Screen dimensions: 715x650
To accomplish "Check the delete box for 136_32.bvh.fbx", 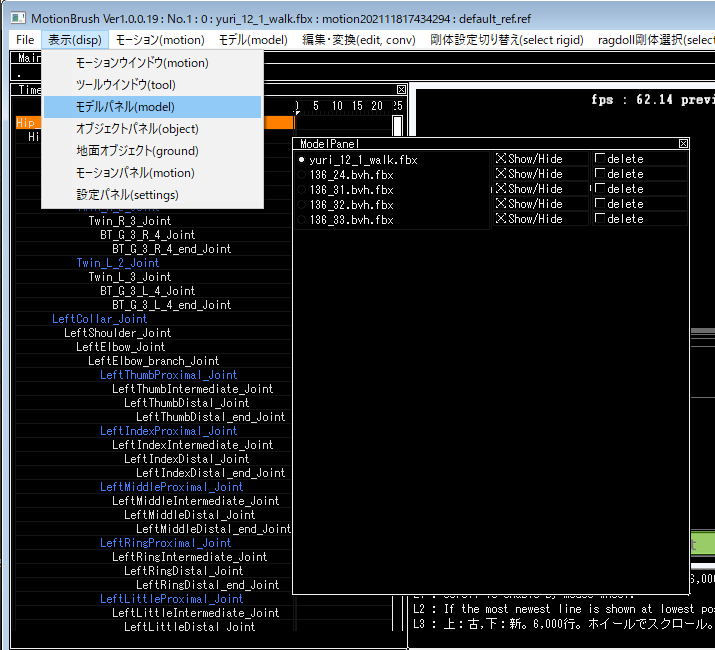I will pyautogui.click(x=600, y=204).
